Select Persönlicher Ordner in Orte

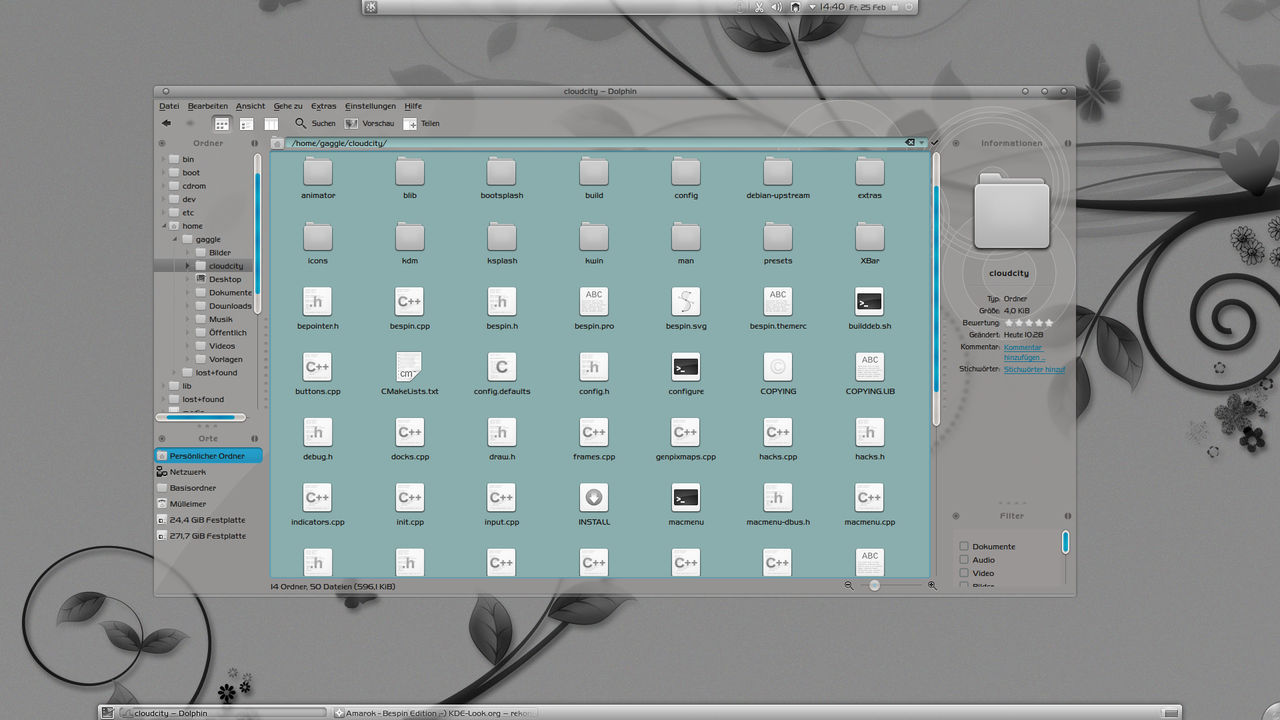208,456
